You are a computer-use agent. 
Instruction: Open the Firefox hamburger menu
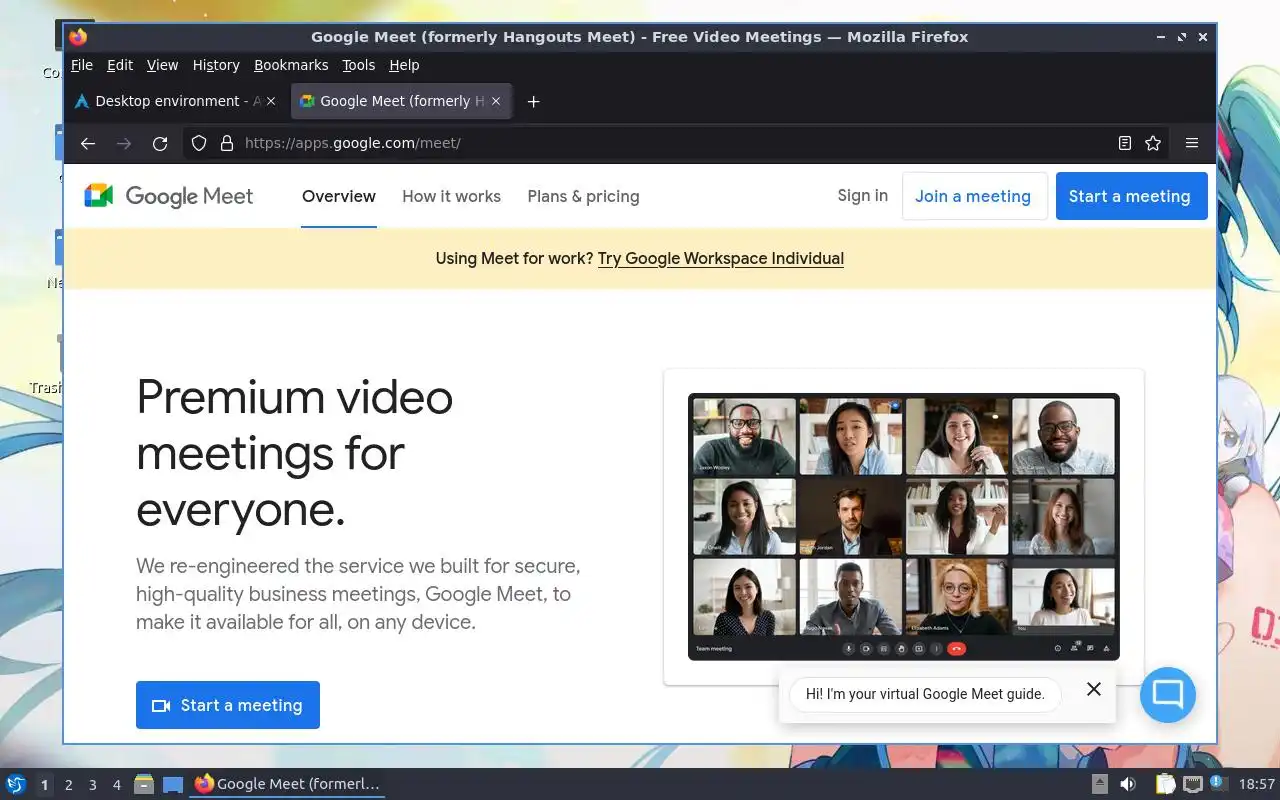click(x=1192, y=143)
